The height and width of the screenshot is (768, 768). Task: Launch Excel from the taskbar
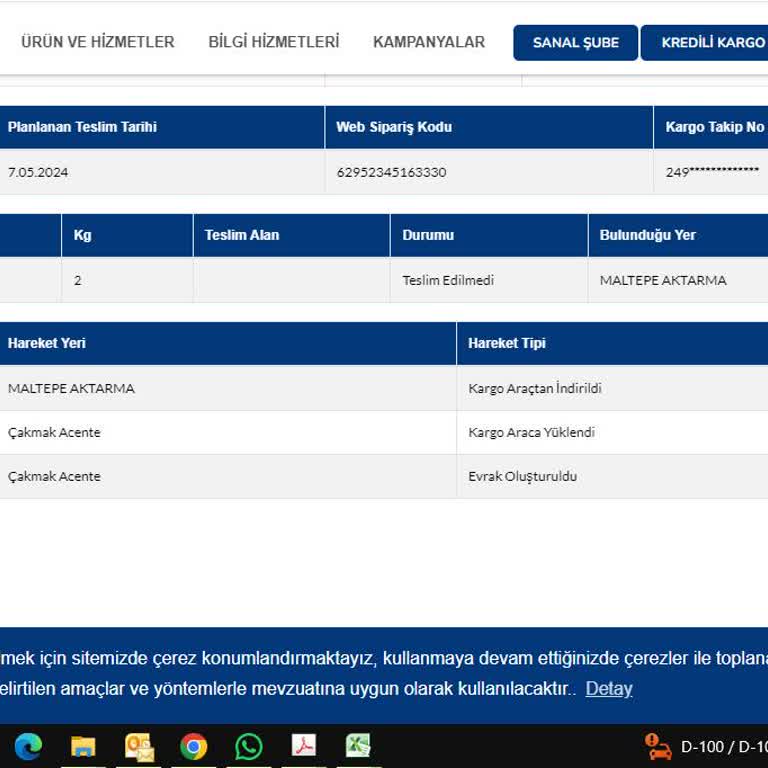pos(358,746)
